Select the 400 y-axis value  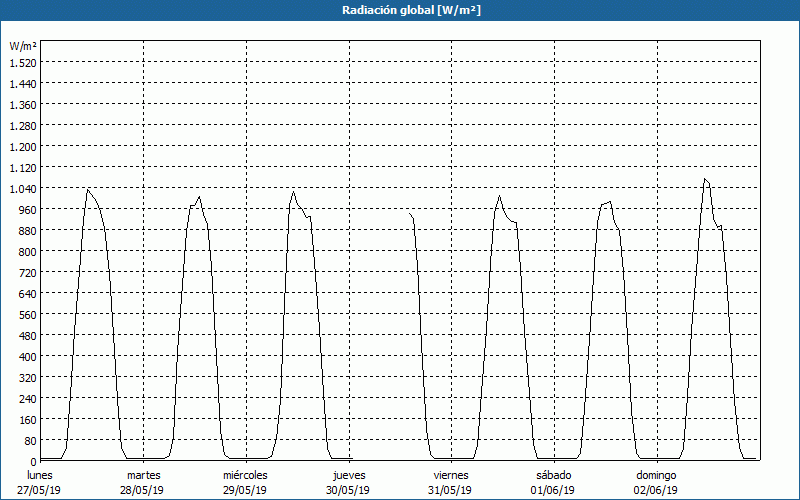pyautogui.click(x=28, y=357)
